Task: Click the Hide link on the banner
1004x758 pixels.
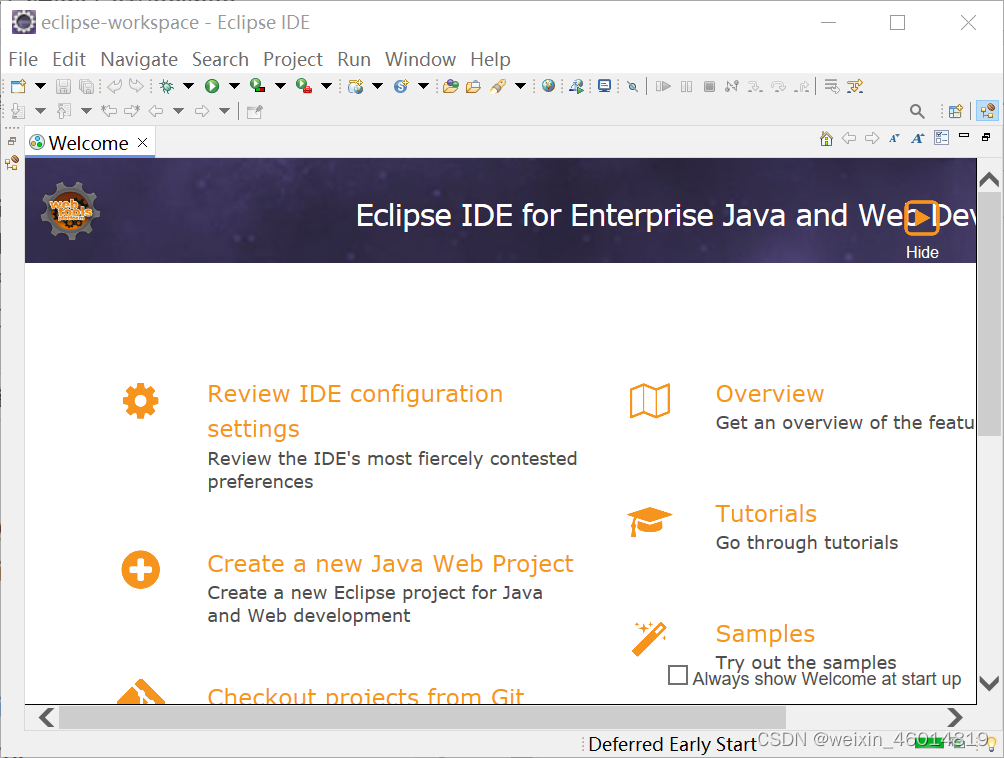Action: coord(921,252)
